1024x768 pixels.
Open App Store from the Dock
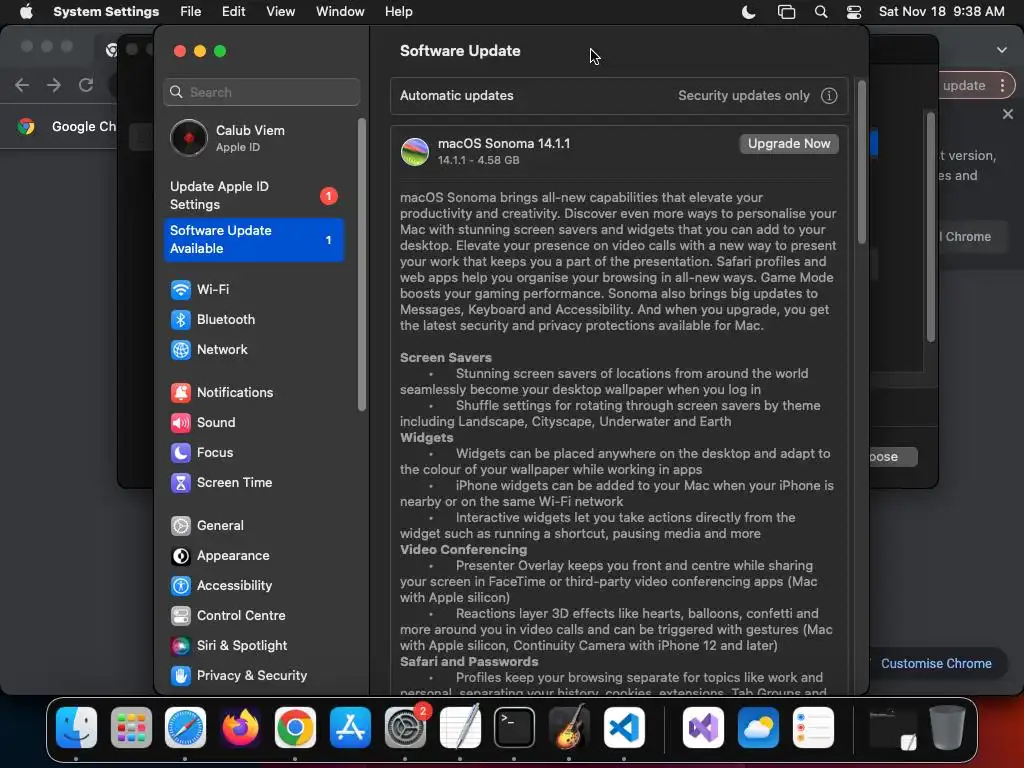(350, 728)
